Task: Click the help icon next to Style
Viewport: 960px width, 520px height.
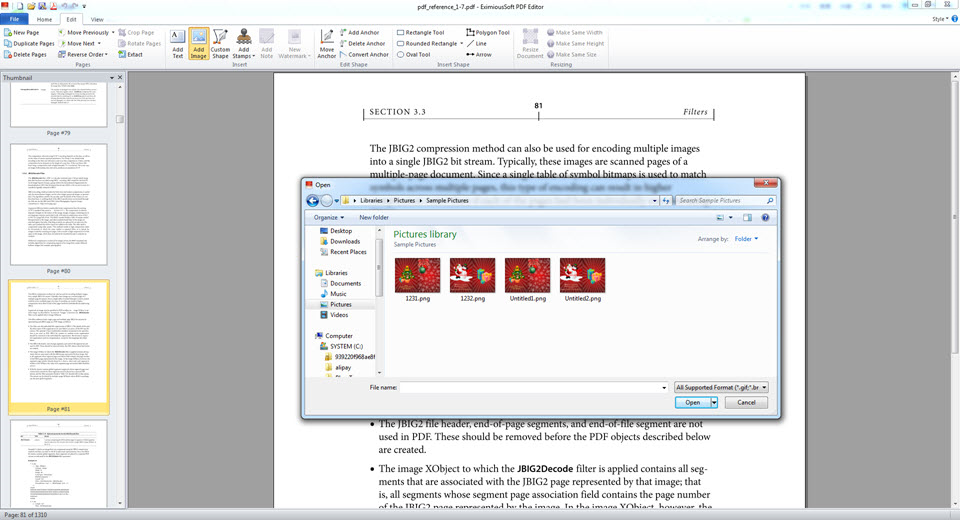Action: coord(954,19)
